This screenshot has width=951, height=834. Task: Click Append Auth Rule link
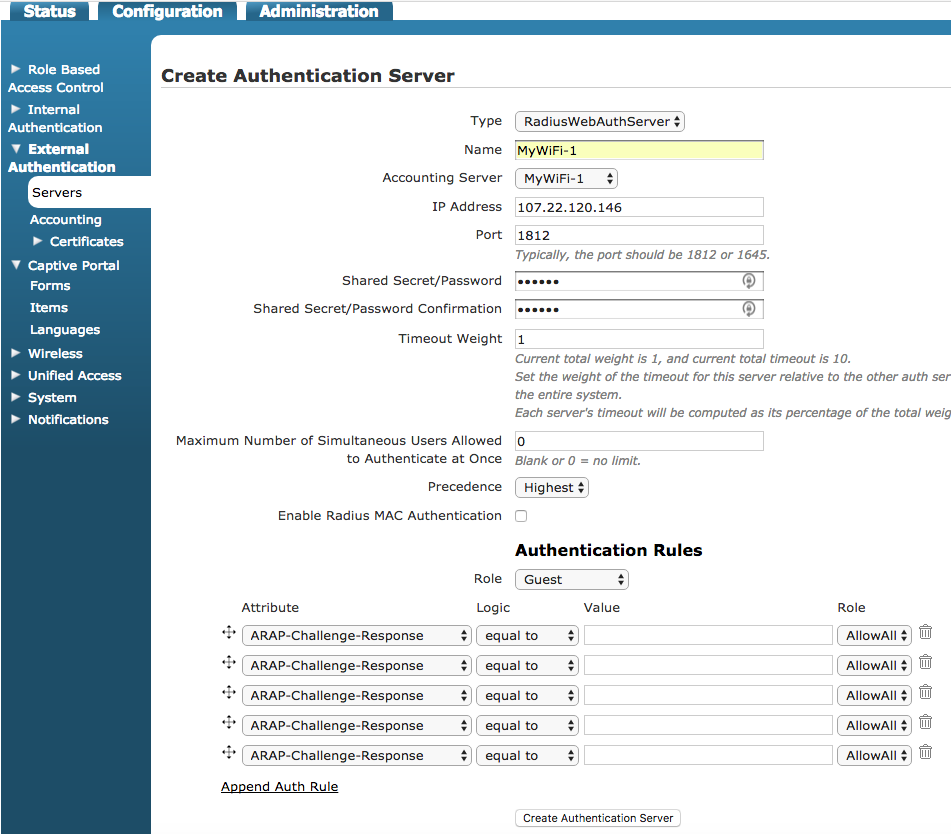pyautogui.click(x=280, y=787)
